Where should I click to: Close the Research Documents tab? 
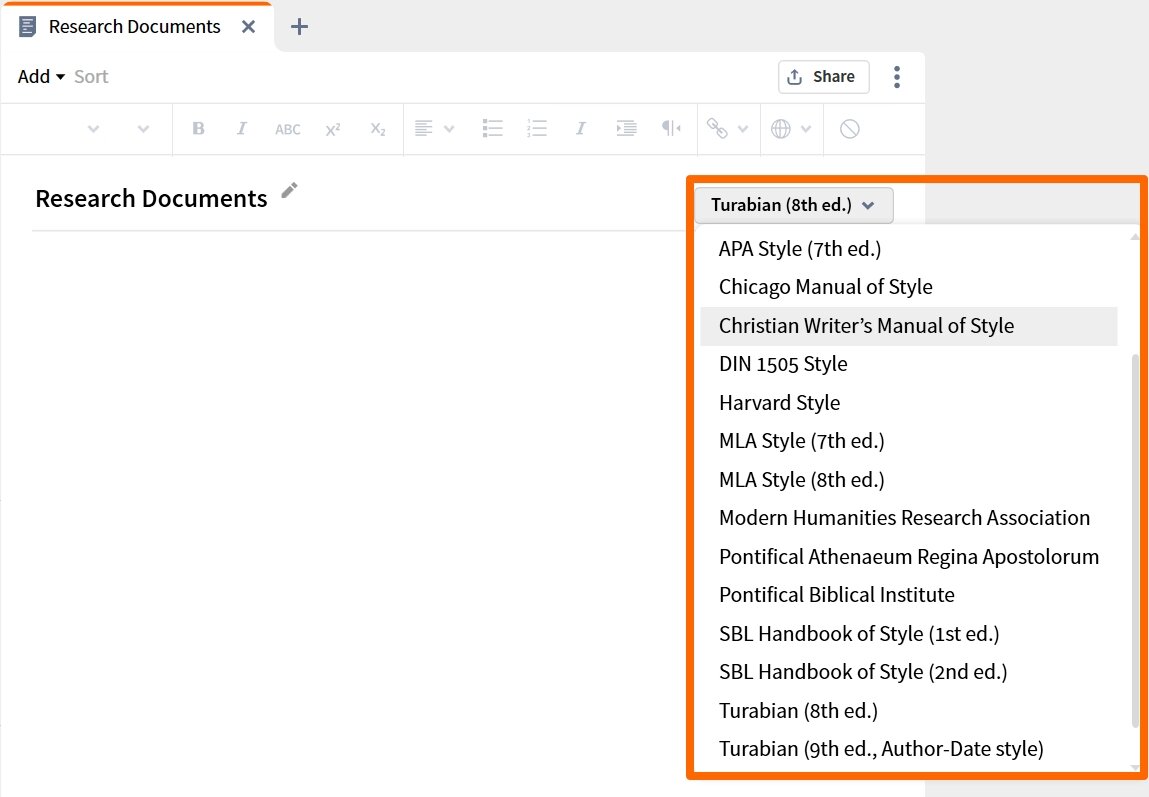(x=248, y=27)
